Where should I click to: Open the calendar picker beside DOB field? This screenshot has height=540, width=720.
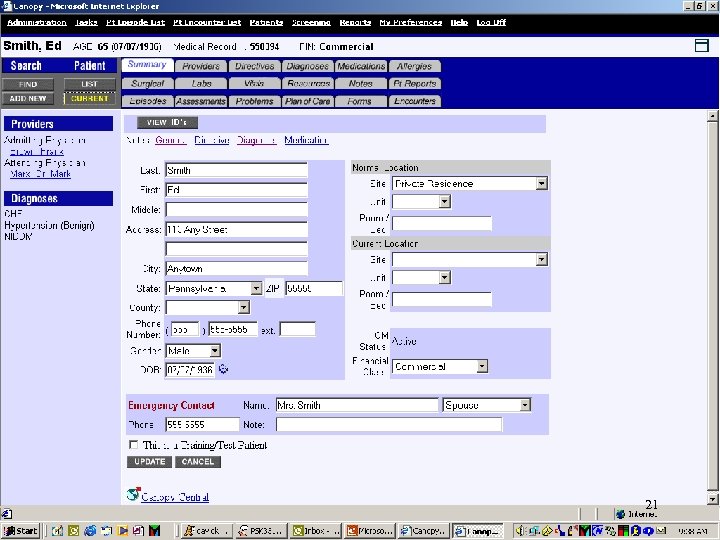coord(223,369)
